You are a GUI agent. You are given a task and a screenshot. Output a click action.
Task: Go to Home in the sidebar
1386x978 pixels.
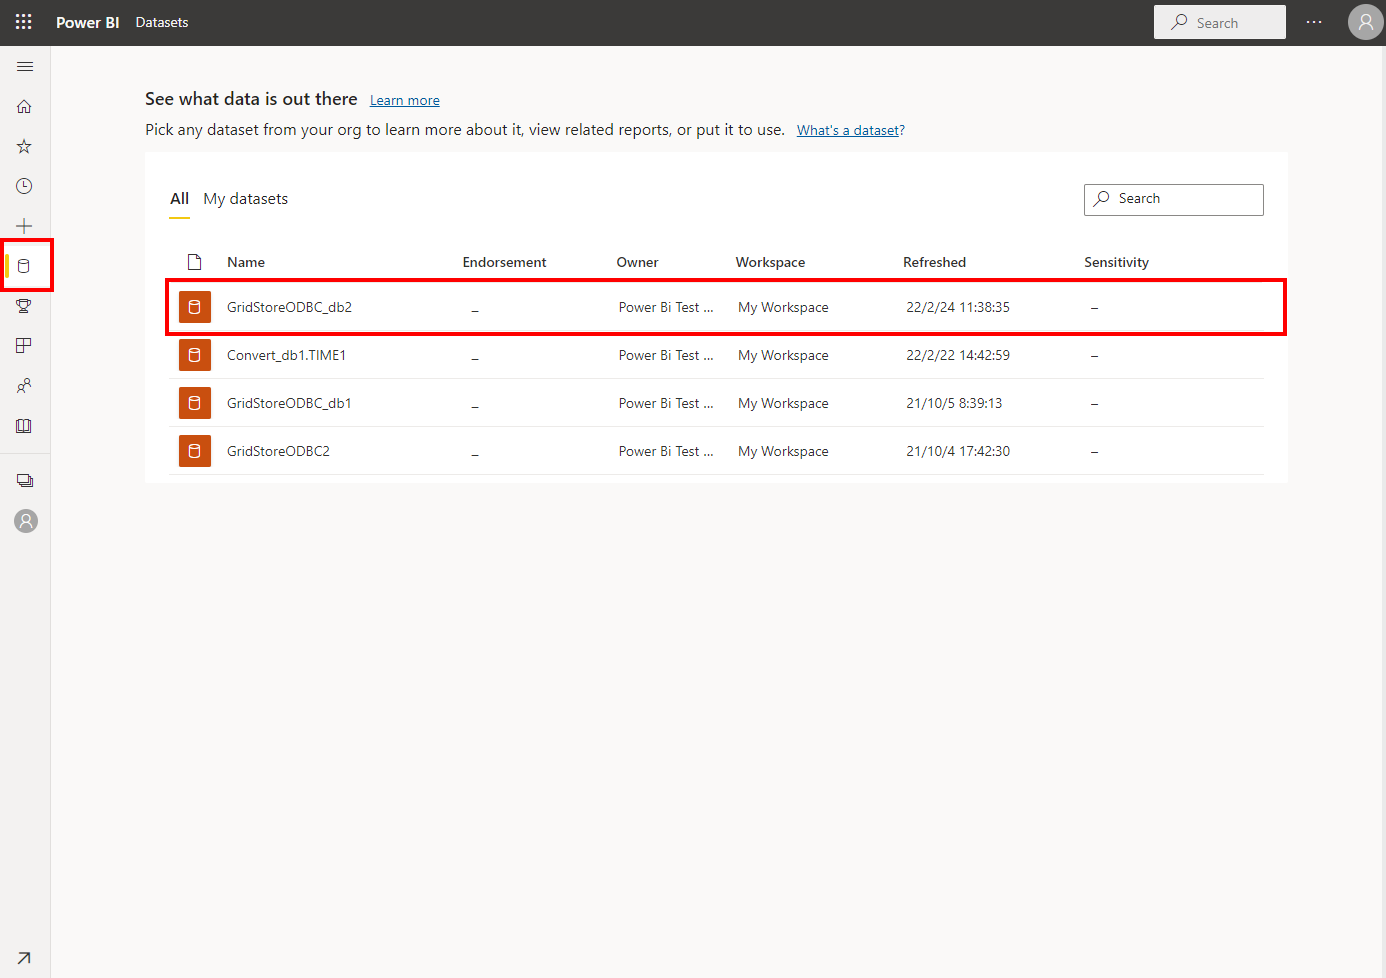pos(25,107)
